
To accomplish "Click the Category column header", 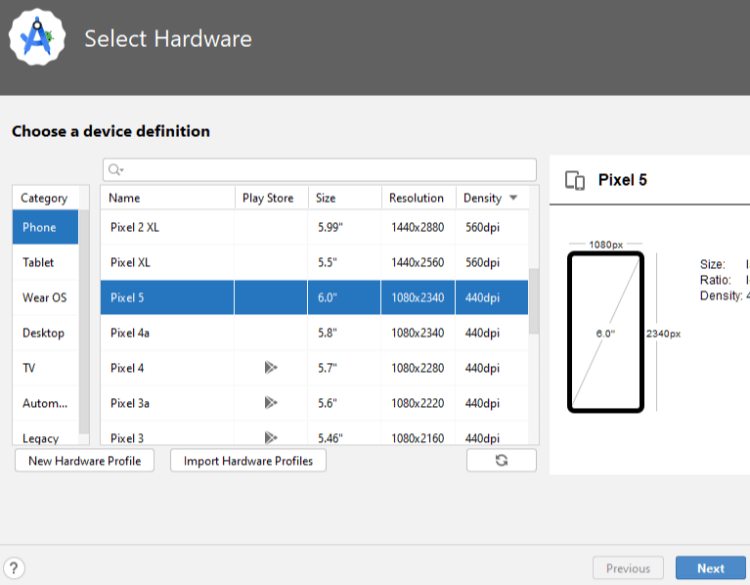I will click(x=44, y=198).
